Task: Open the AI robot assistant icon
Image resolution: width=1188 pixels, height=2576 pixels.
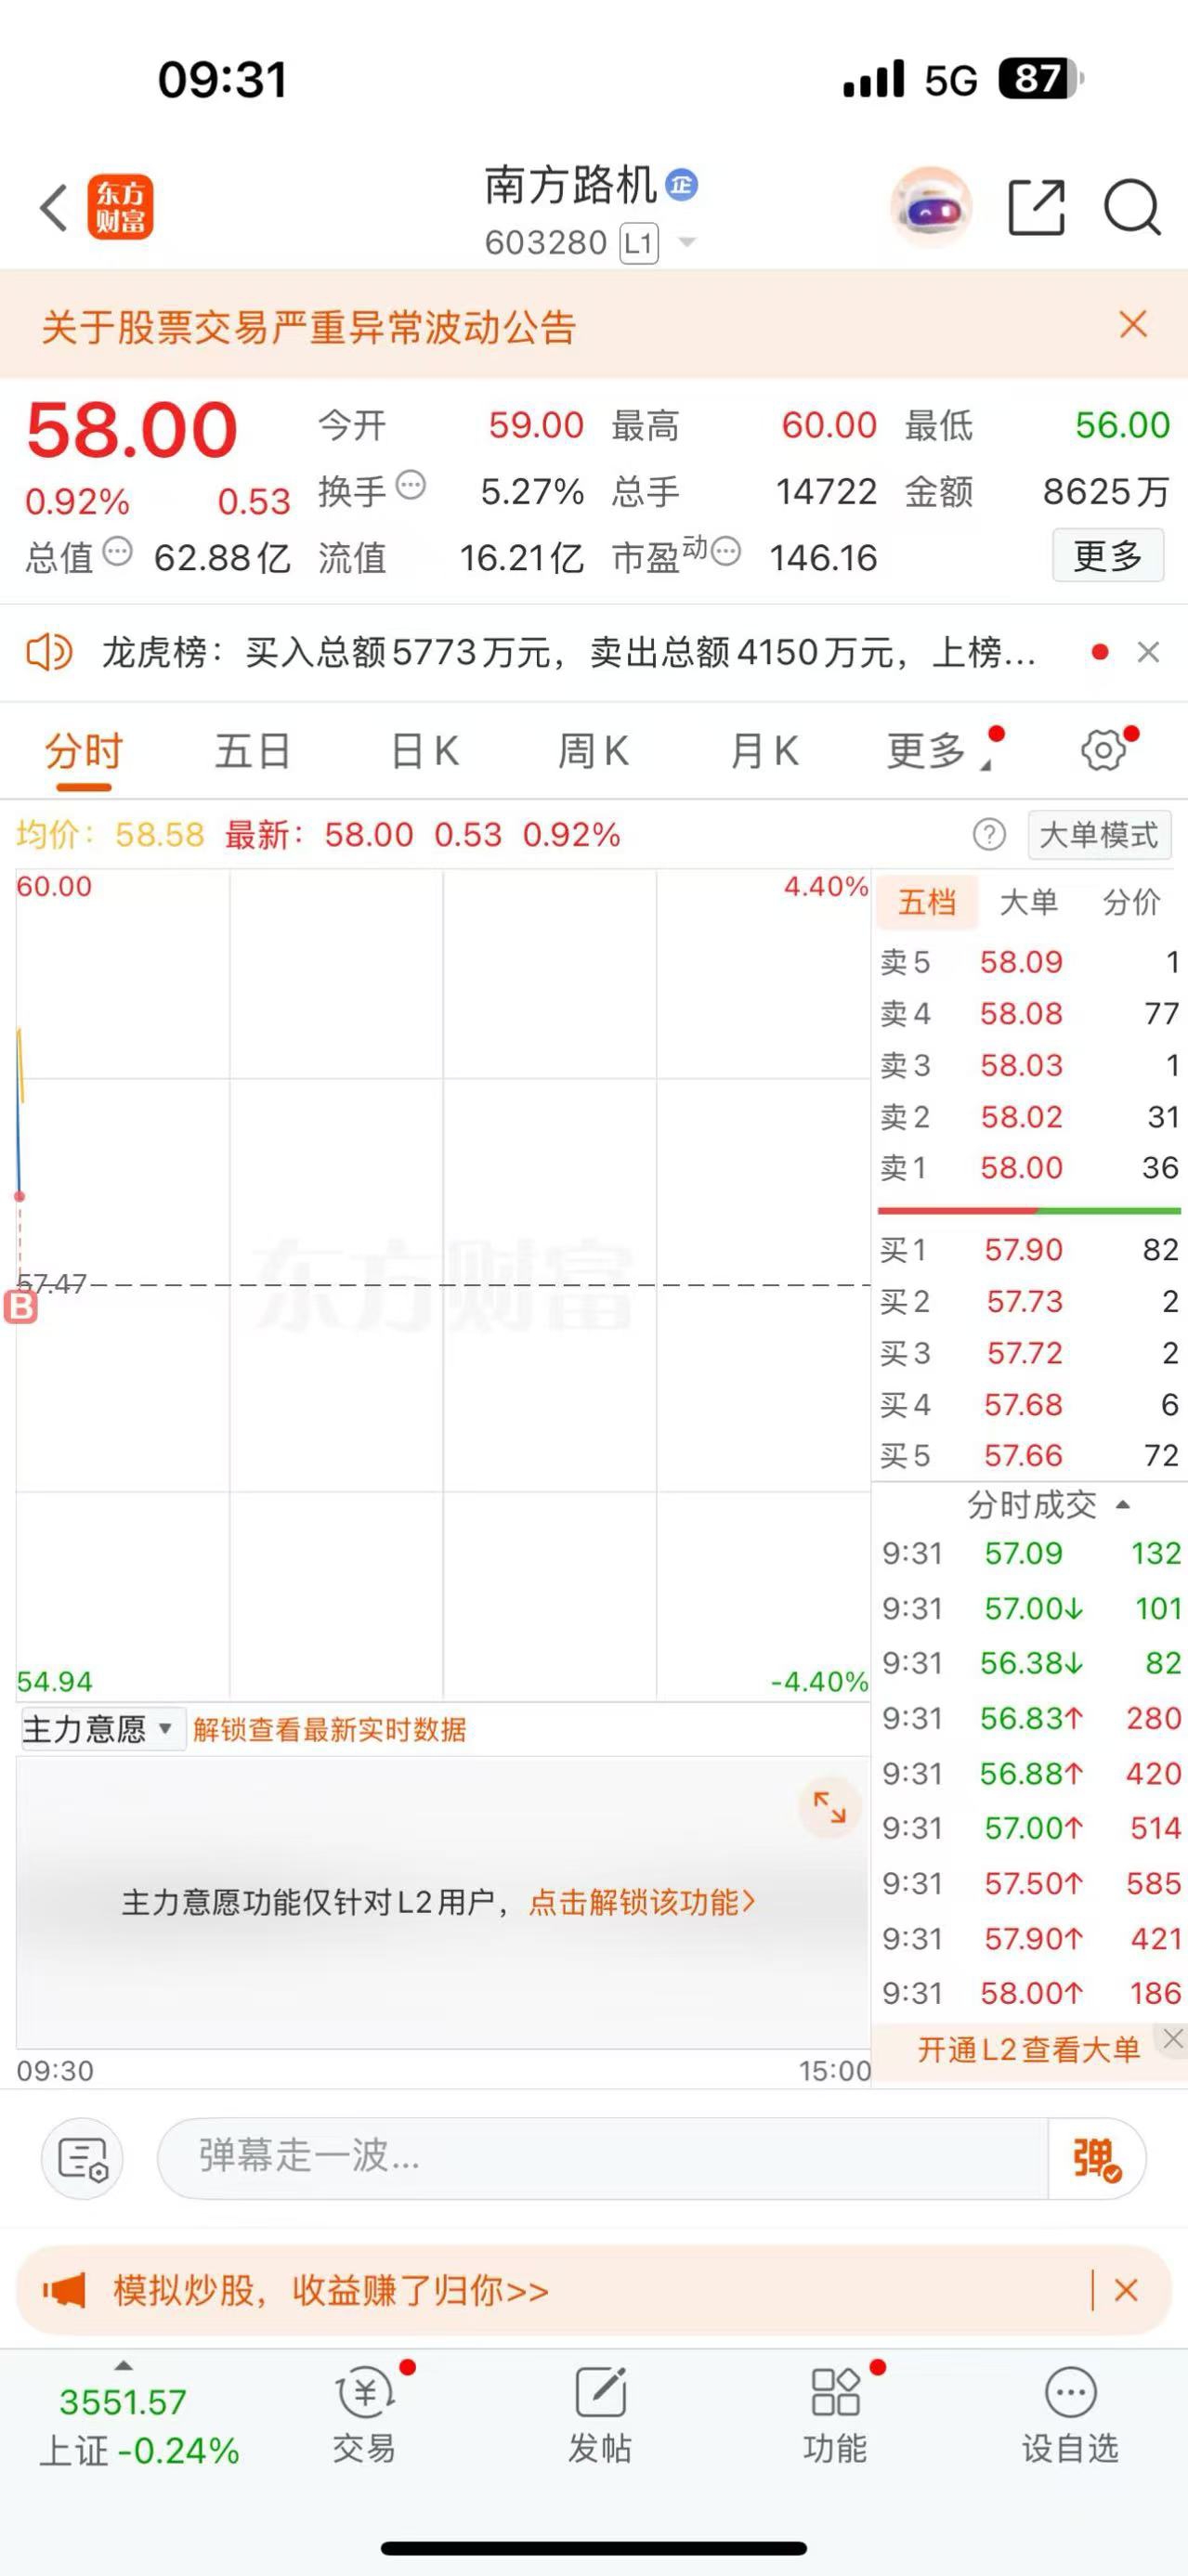Action: [x=931, y=208]
